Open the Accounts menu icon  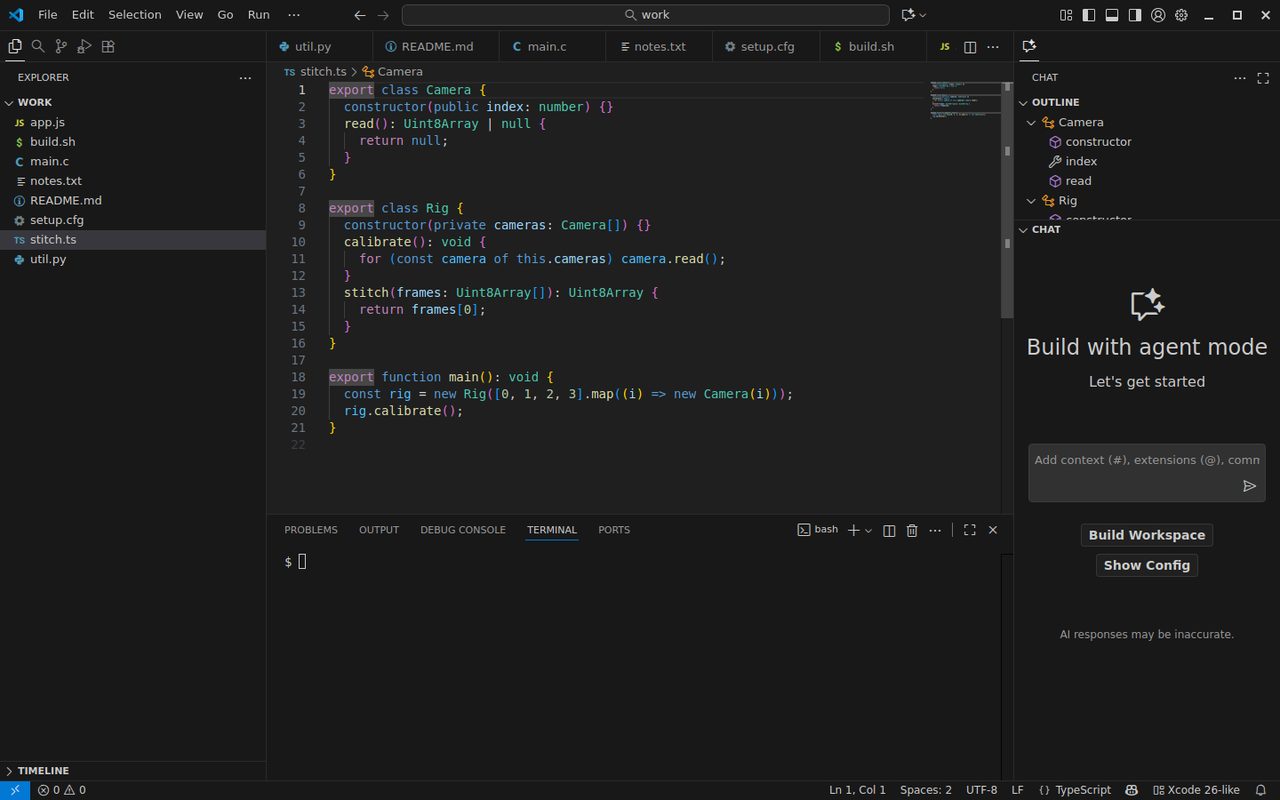click(x=1158, y=15)
